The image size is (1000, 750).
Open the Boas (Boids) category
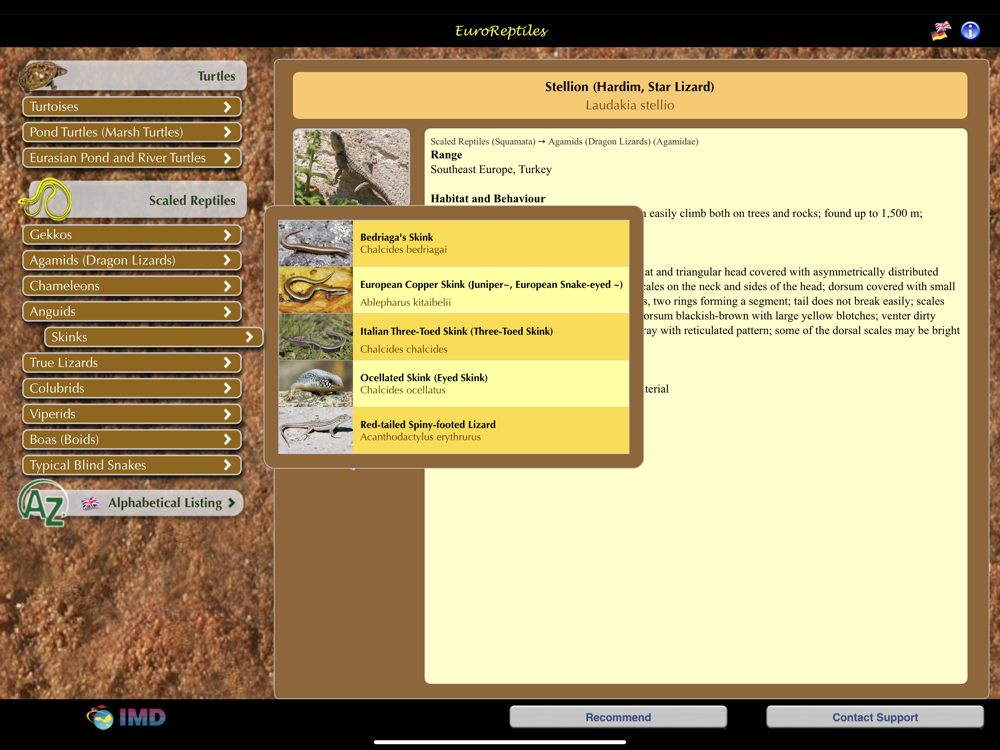click(132, 439)
